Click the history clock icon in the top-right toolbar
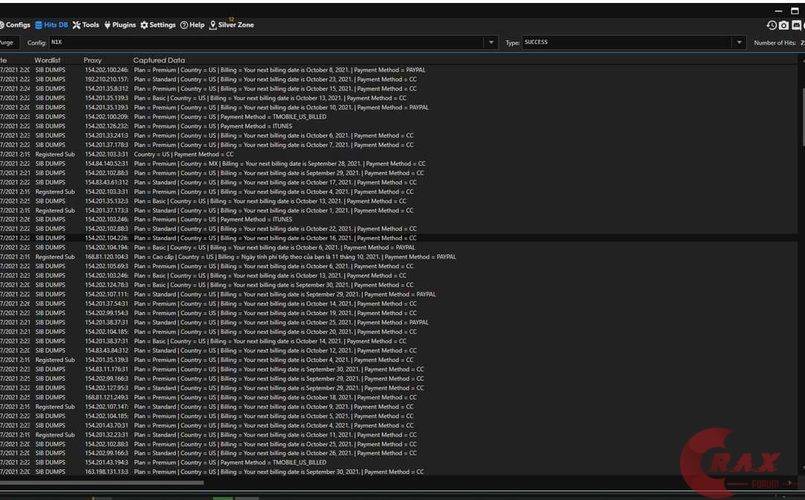The height and width of the screenshot is (500, 805). [771, 25]
